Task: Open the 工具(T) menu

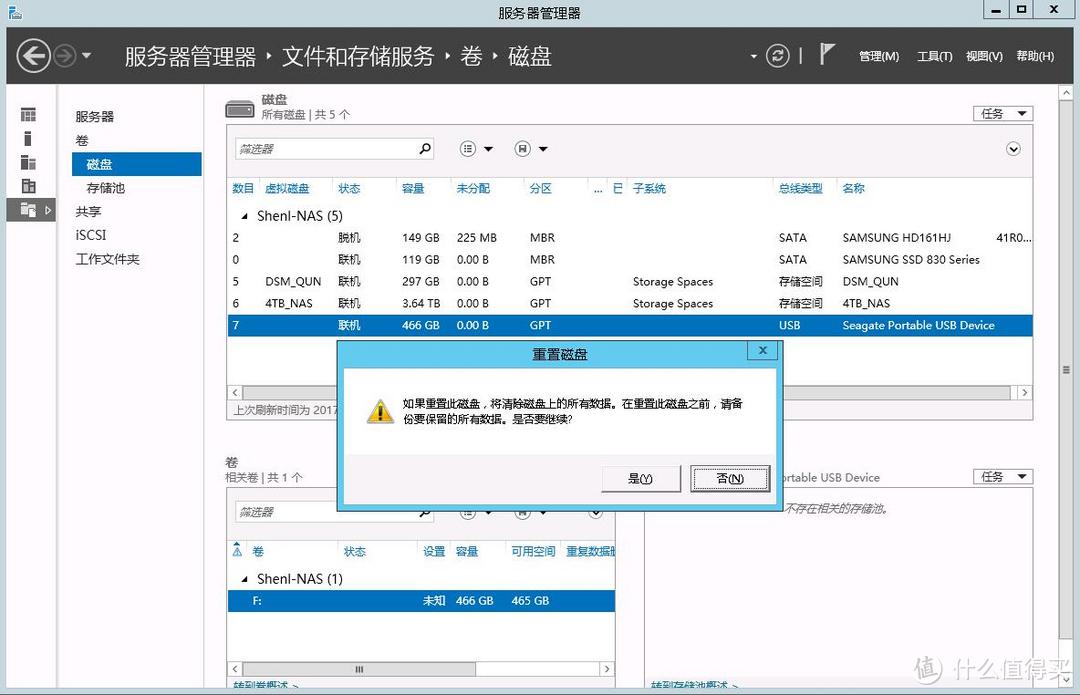Action: point(934,57)
